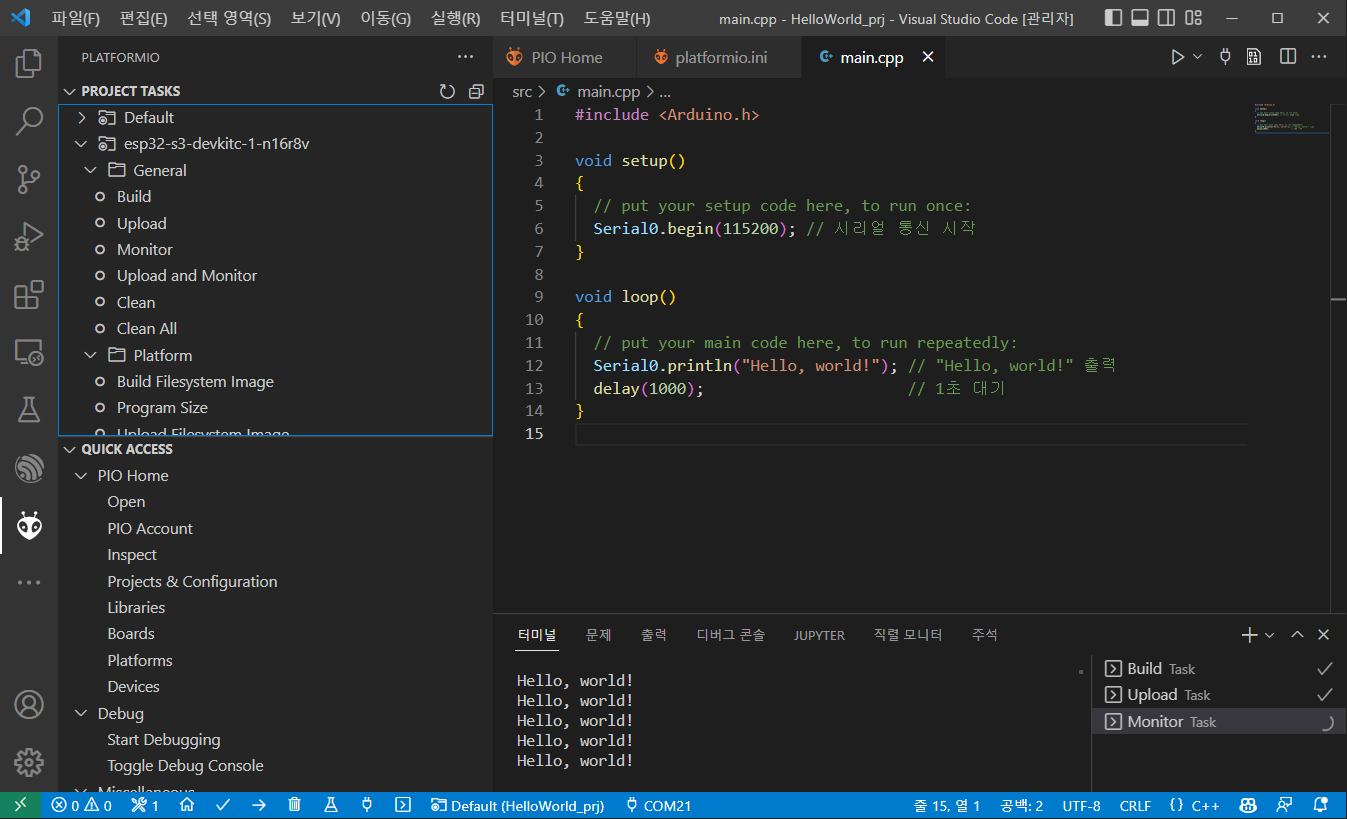This screenshot has height=819, width=1347.
Task: Close the main.cpp editor tab
Action: (x=927, y=57)
